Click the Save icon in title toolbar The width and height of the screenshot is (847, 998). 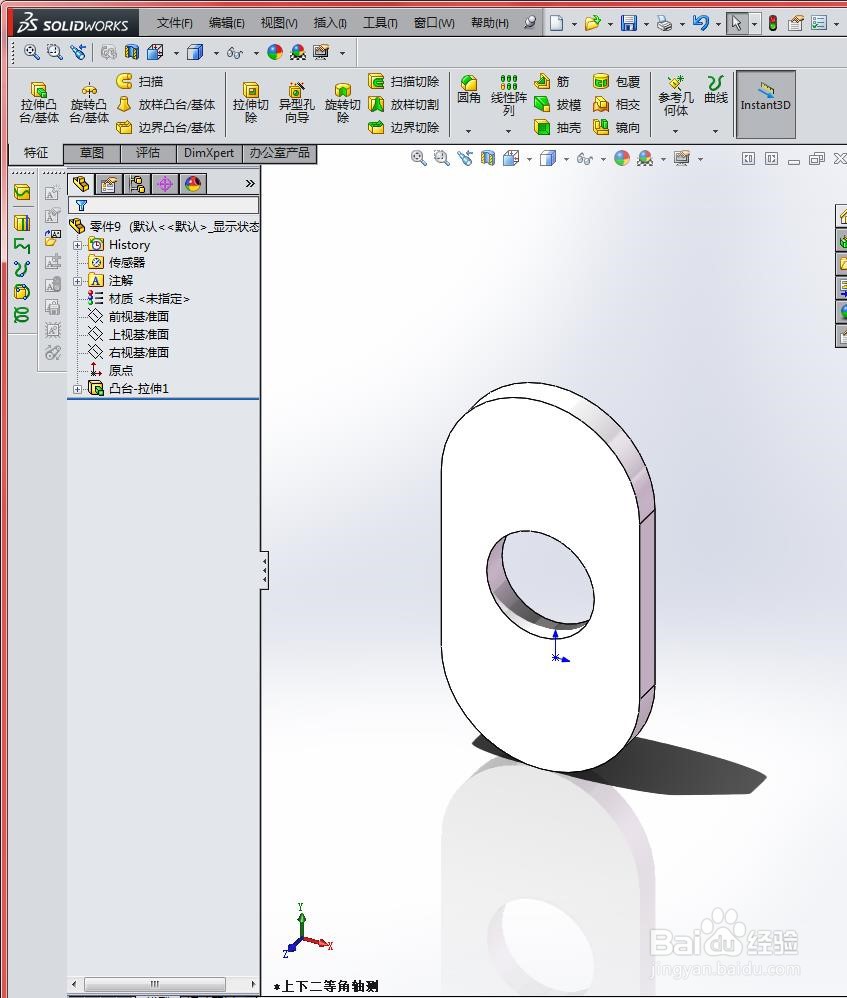[629, 24]
